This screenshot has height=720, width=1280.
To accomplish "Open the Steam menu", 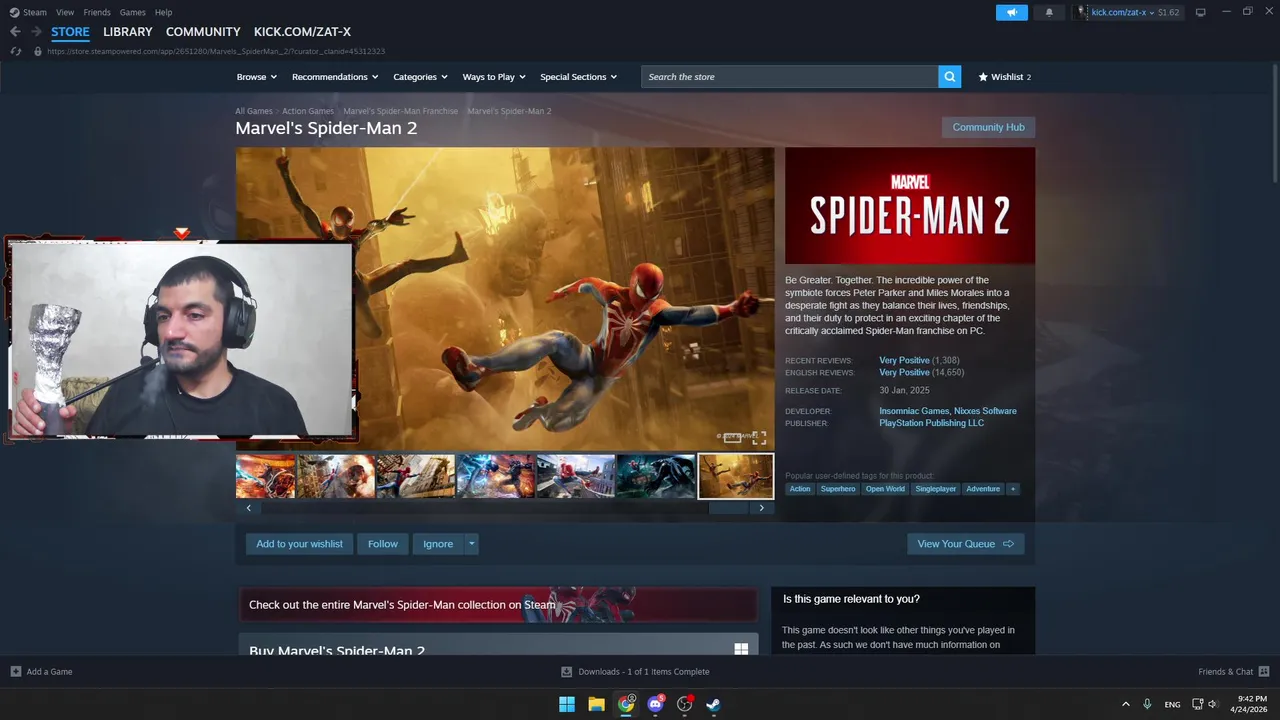I will 35,12.
